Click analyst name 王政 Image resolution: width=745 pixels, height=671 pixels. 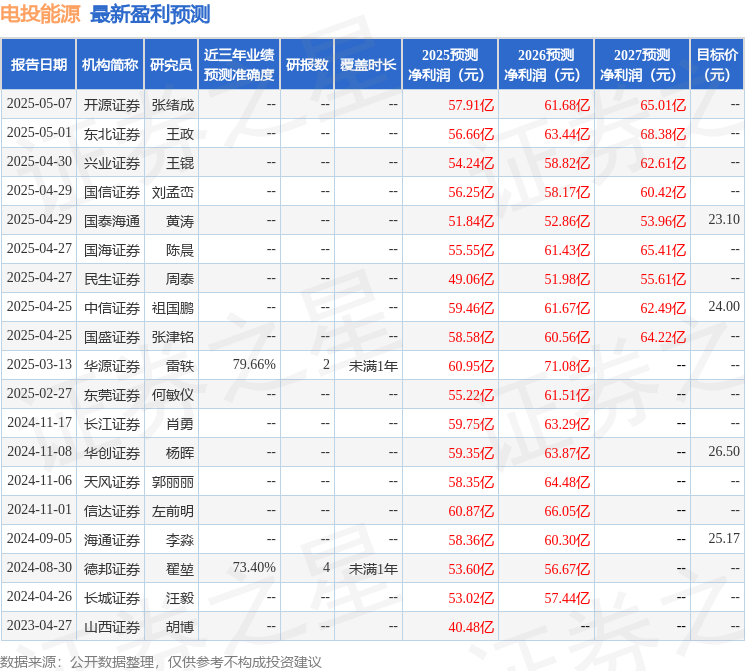tap(180, 134)
